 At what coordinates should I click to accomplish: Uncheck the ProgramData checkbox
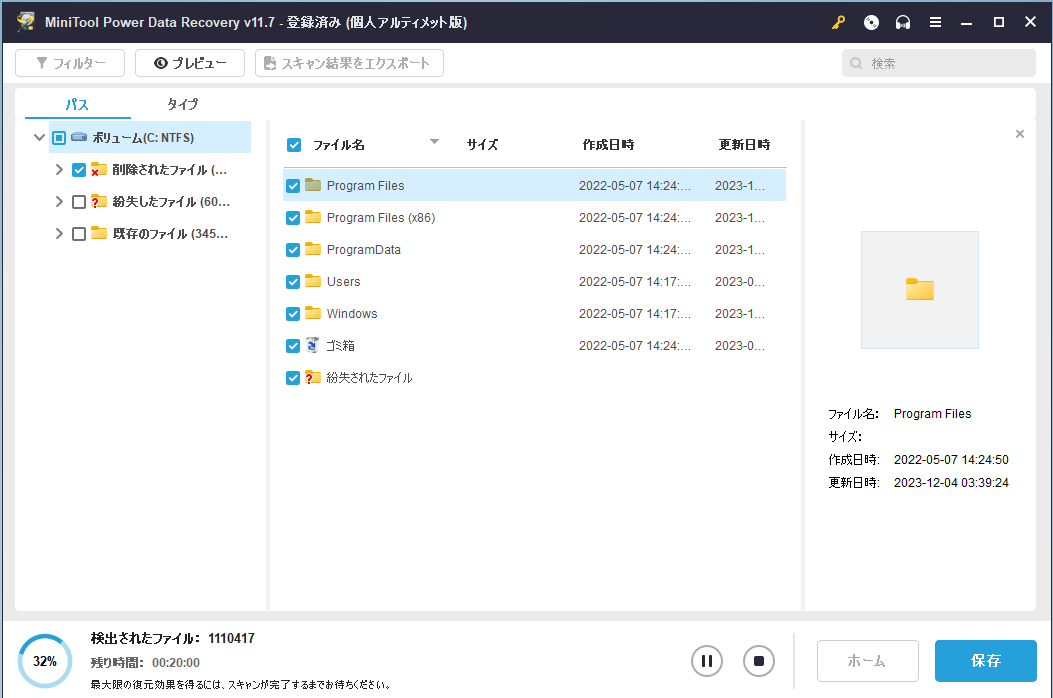[293, 250]
